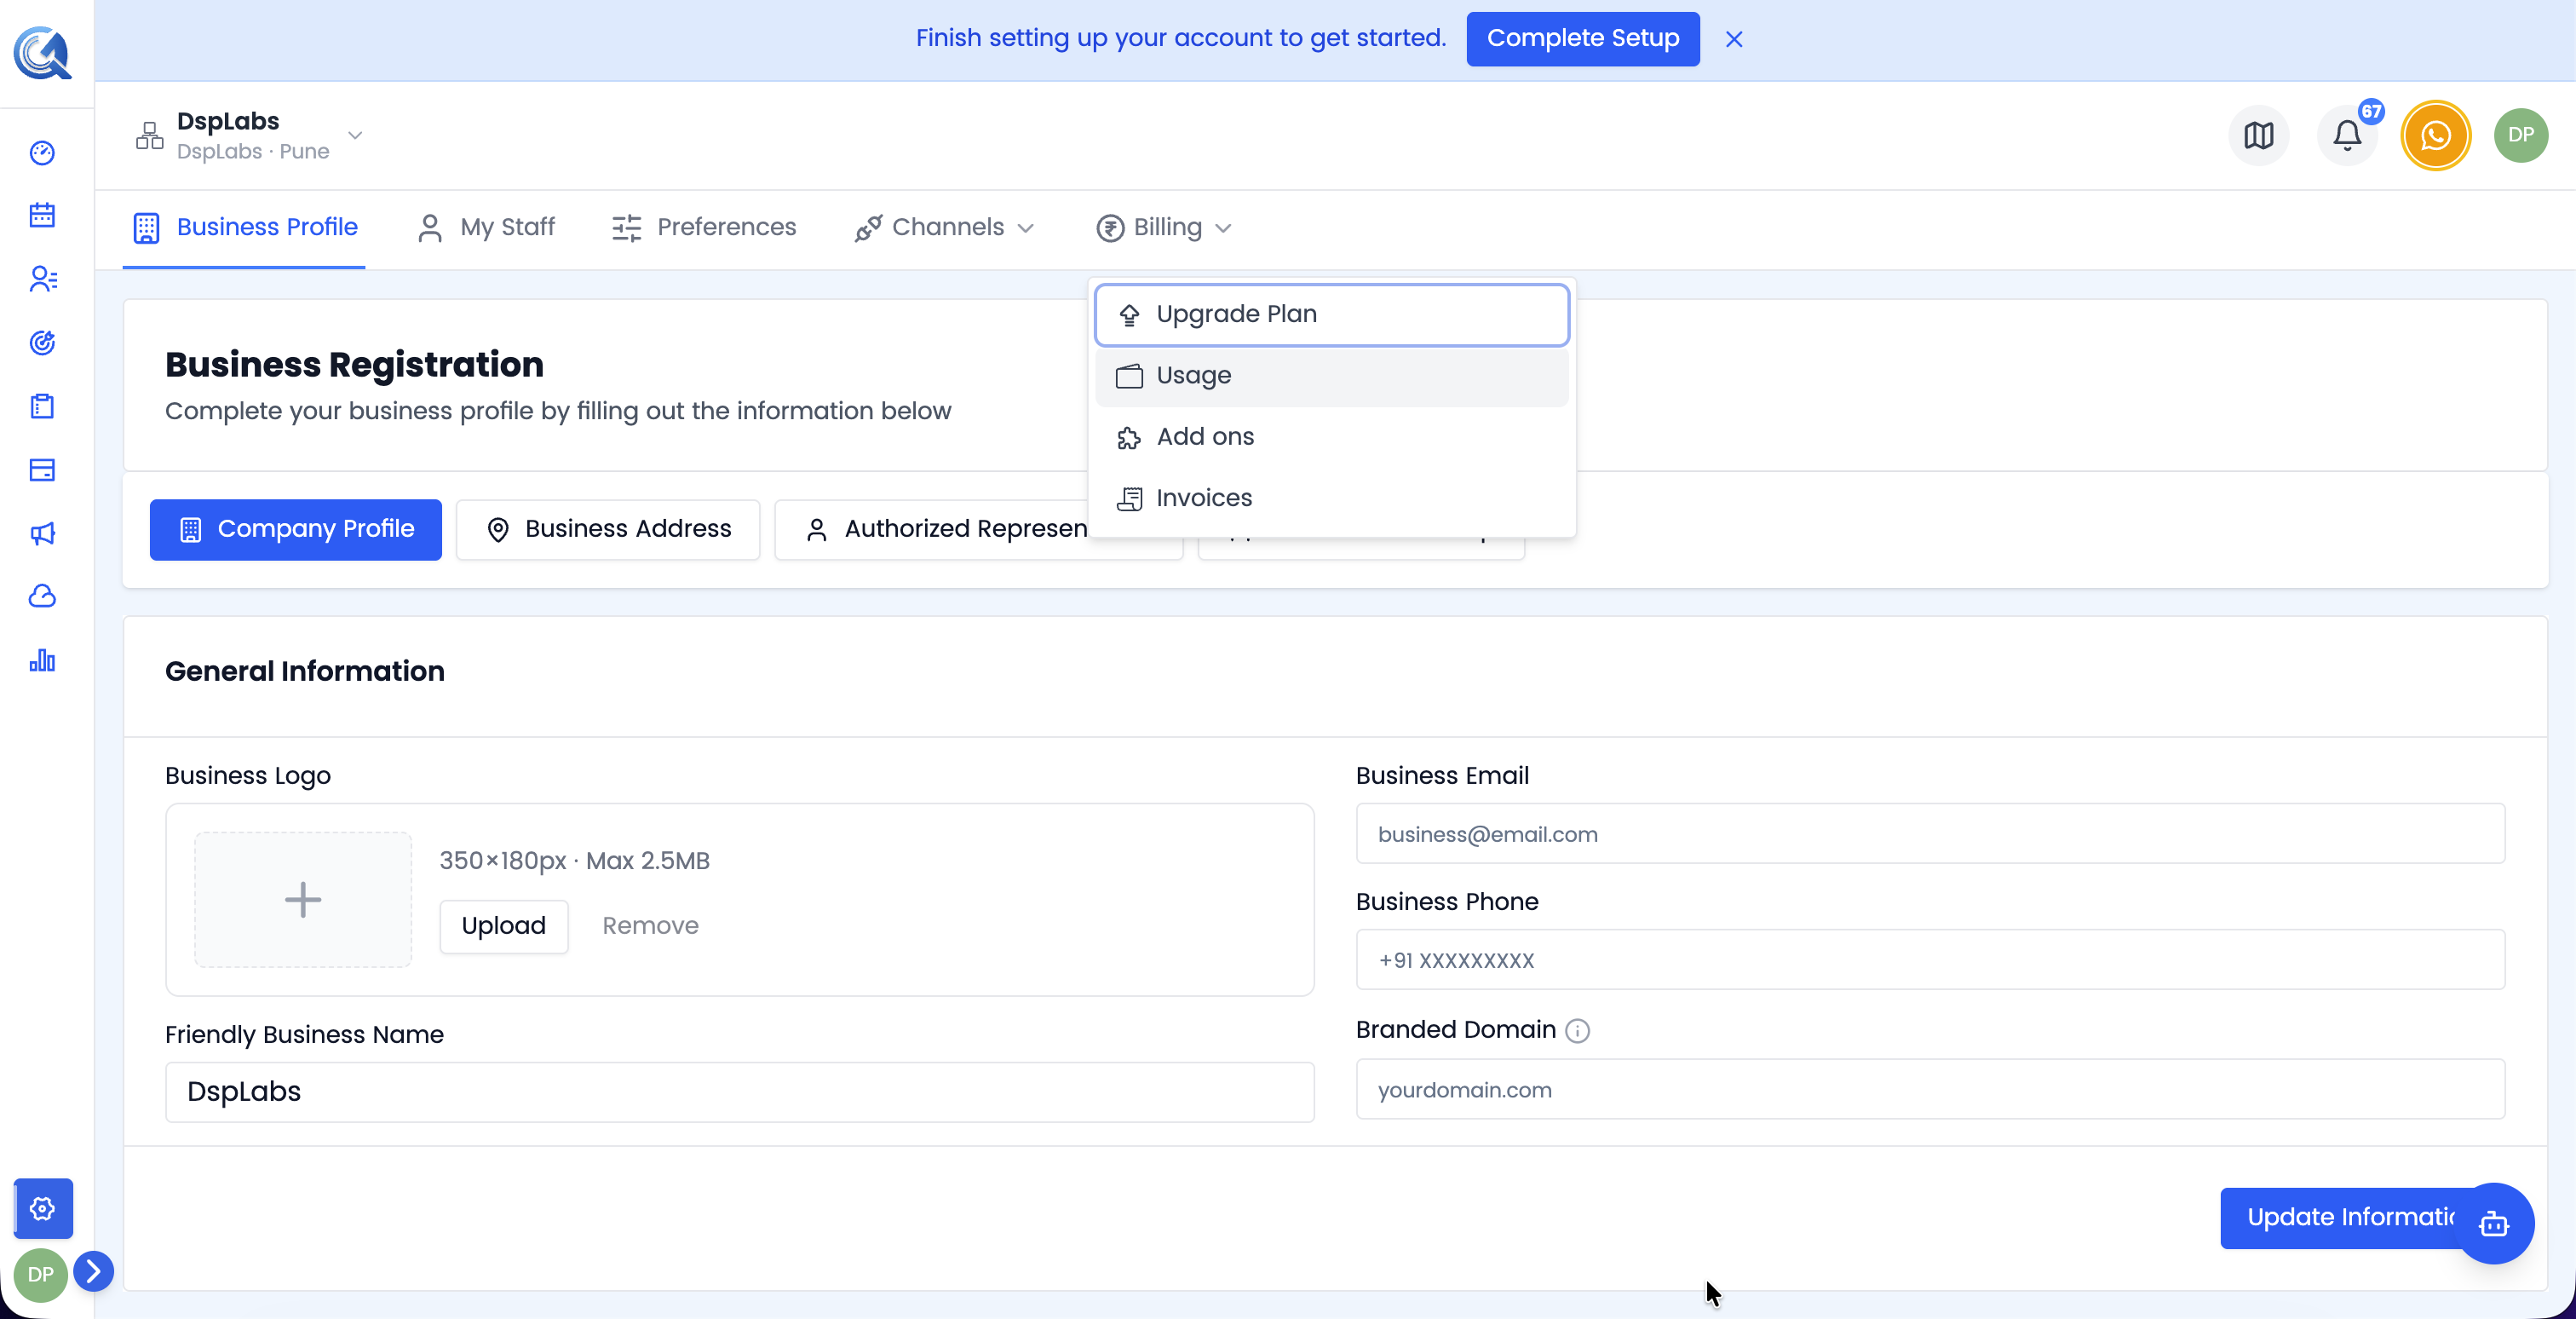Dismiss the setup banner with X

click(x=1734, y=39)
